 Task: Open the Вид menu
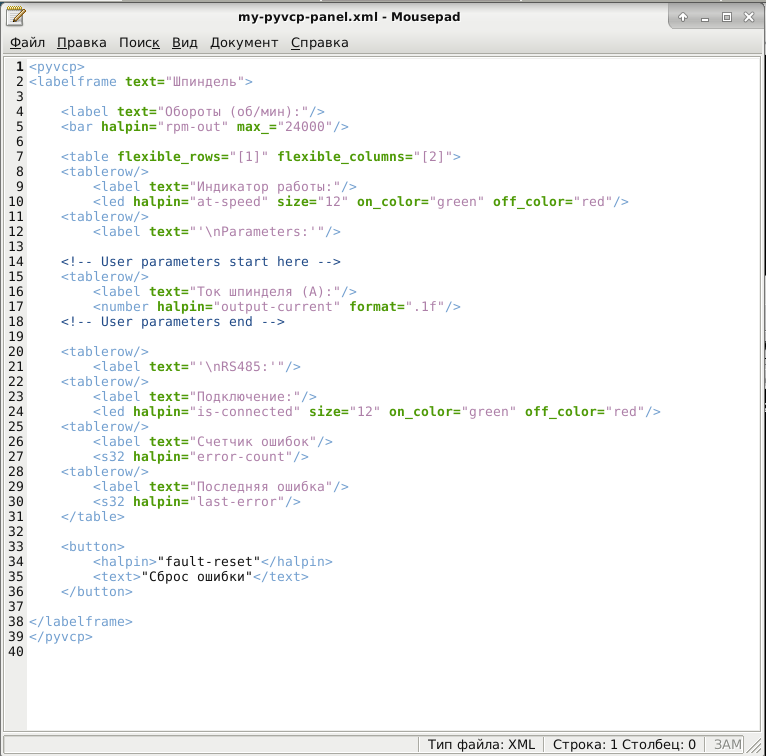click(x=185, y=42)
